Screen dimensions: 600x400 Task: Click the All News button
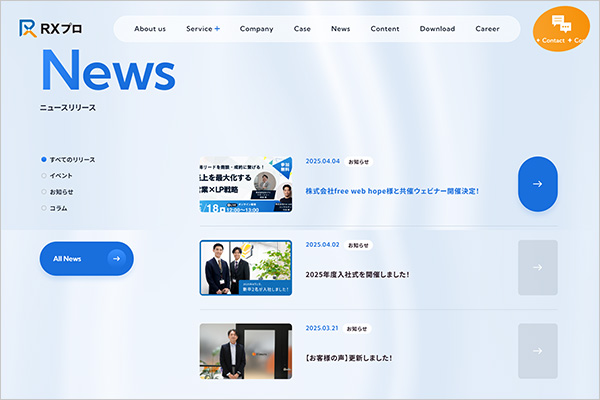(86, 259)
